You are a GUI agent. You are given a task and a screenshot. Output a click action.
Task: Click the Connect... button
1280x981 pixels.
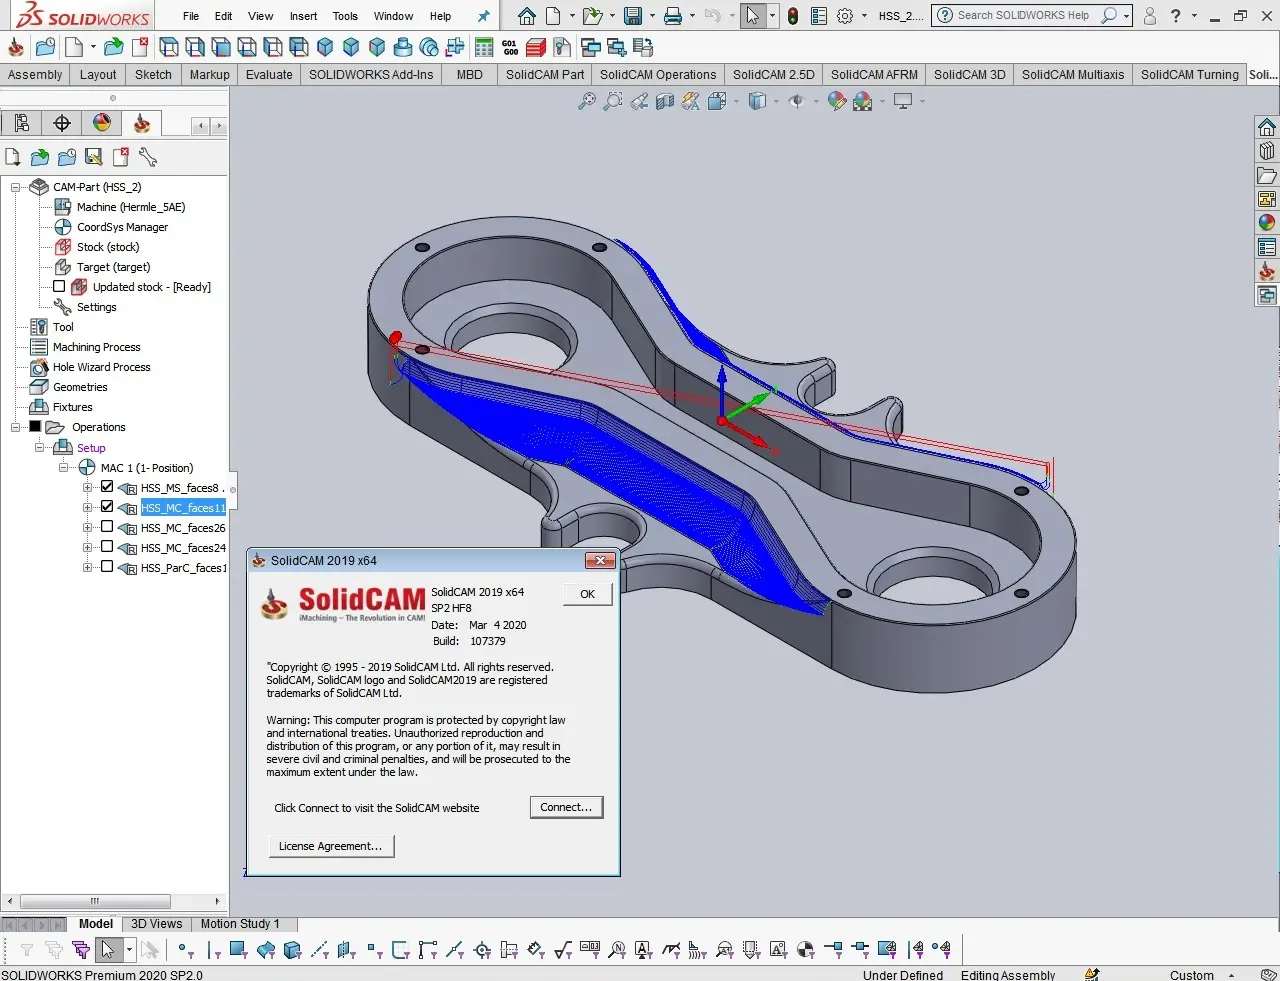tap(566, 807)
